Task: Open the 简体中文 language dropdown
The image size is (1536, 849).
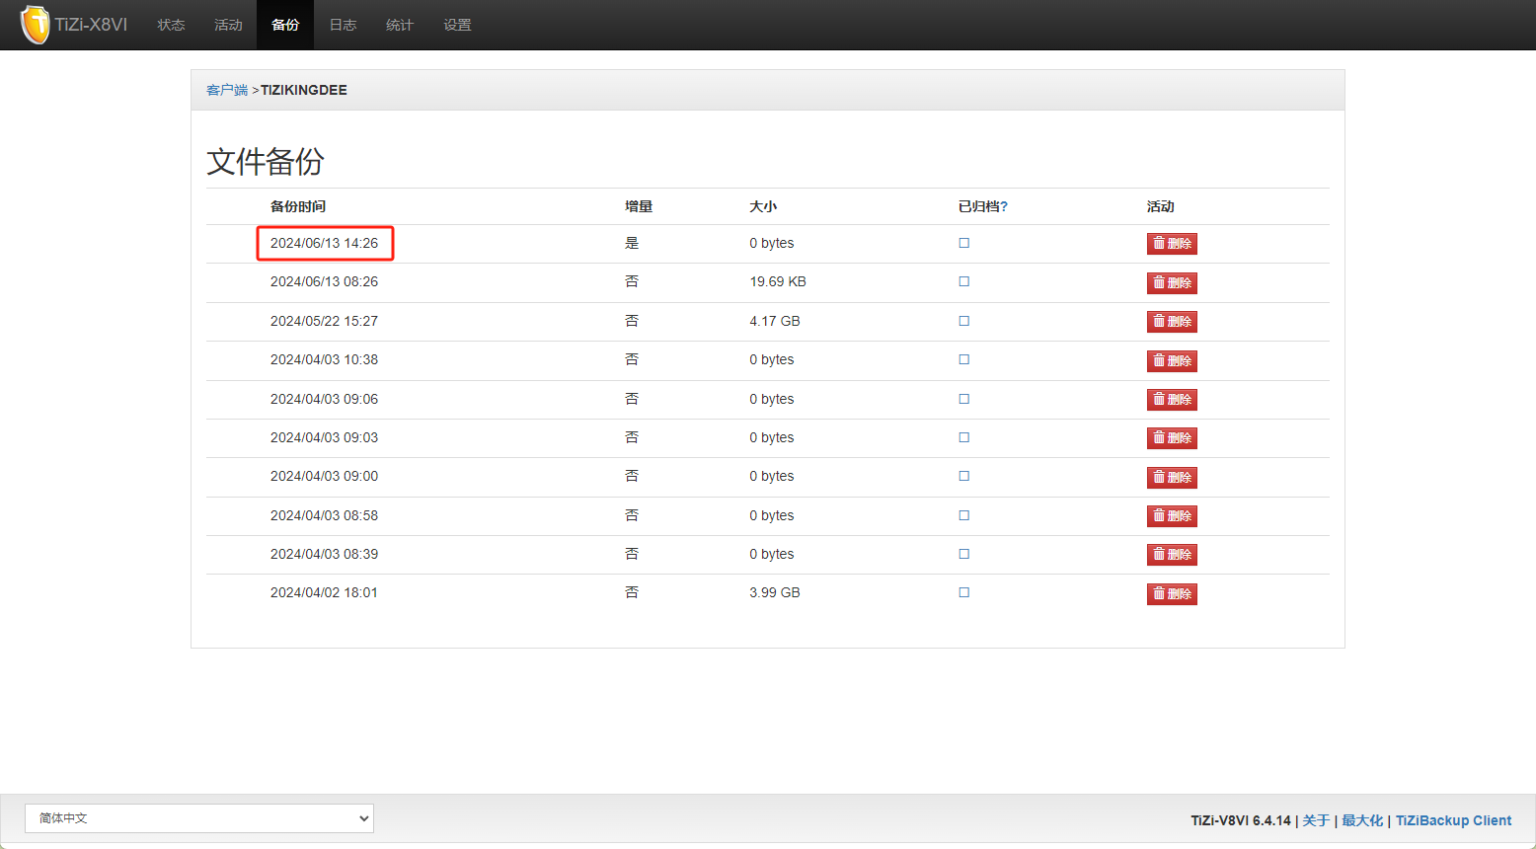Action: point(199,818)
